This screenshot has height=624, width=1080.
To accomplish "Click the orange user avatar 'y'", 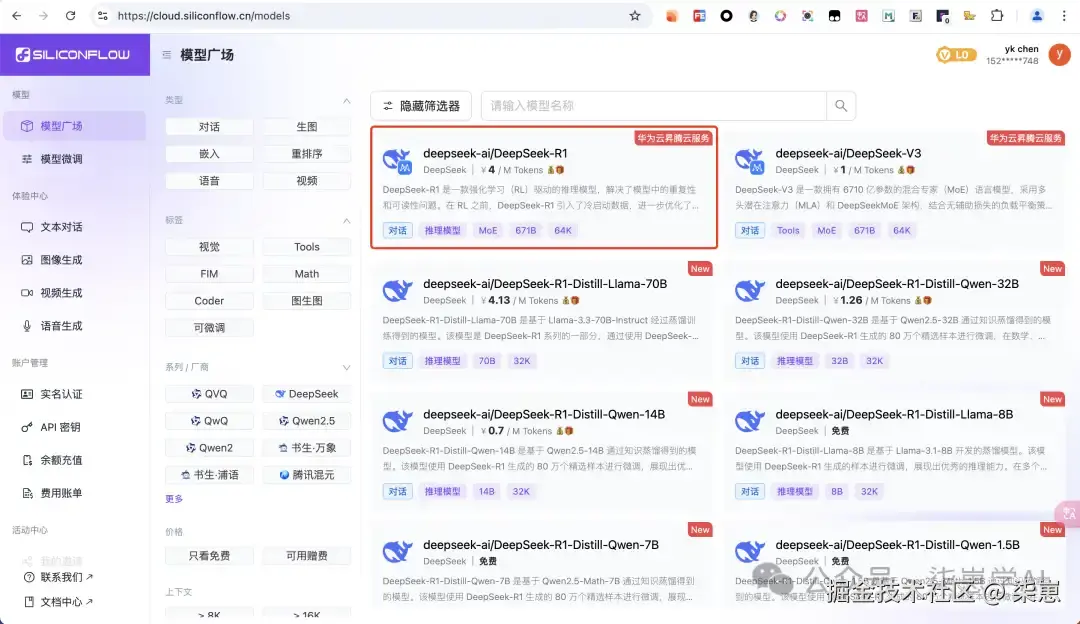I will click(x=1059, y=54).
